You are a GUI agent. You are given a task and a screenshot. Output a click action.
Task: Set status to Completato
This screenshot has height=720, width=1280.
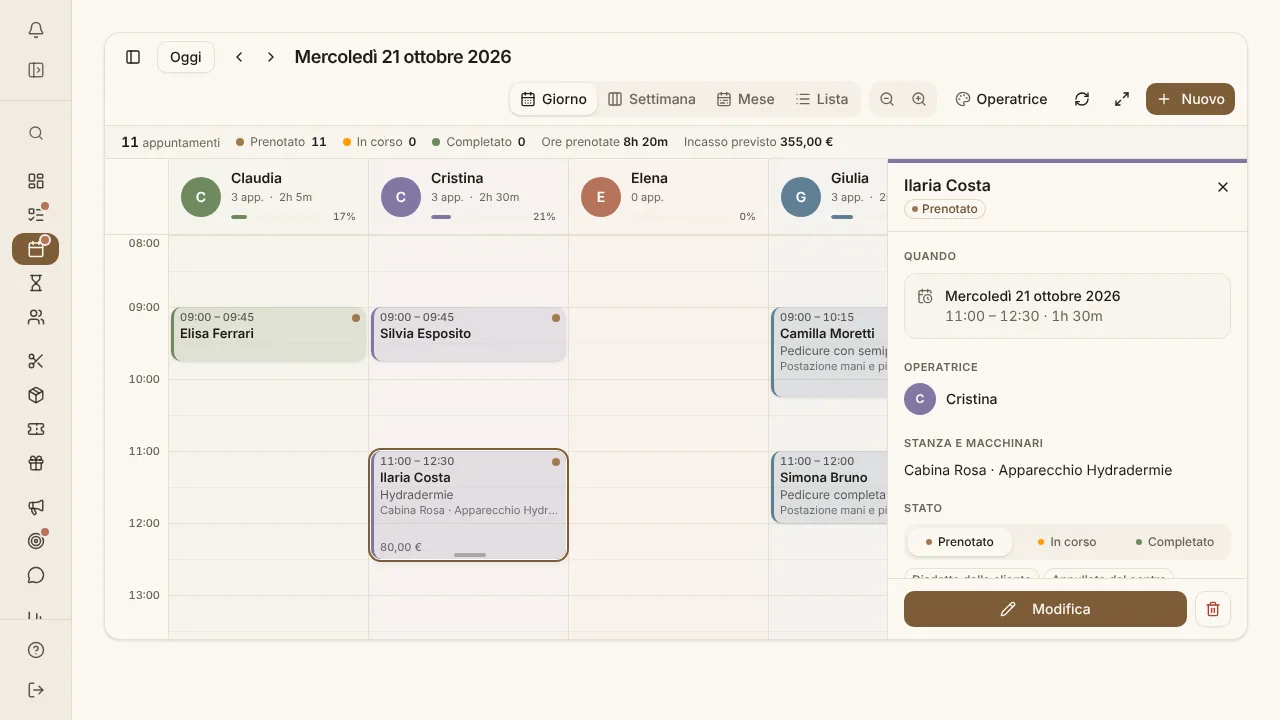1175,542
